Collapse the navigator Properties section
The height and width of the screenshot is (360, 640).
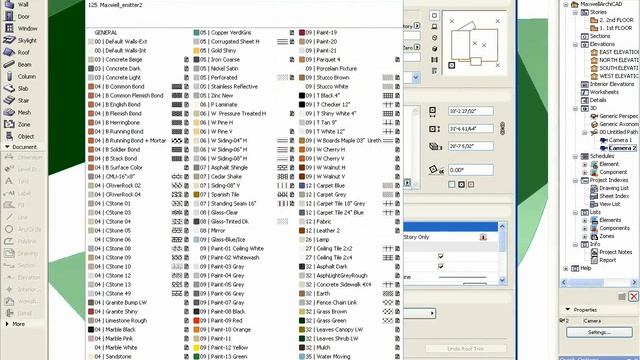(x=567, y=310)
